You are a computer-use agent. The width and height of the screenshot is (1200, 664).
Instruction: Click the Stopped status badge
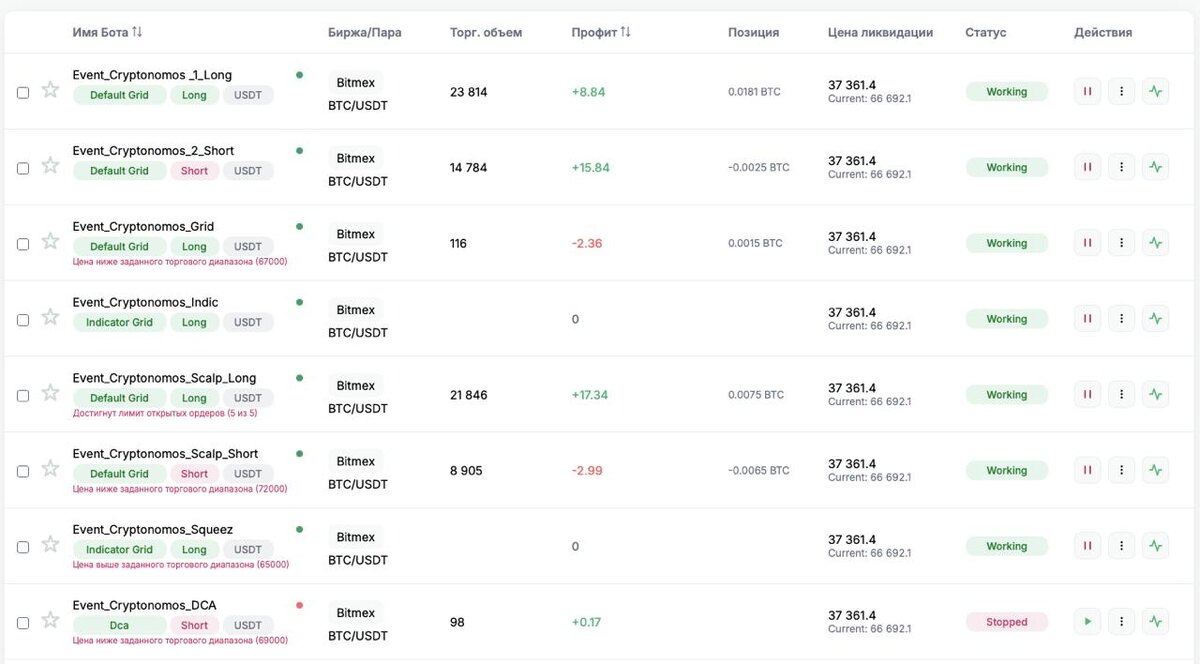(1006, 622)
